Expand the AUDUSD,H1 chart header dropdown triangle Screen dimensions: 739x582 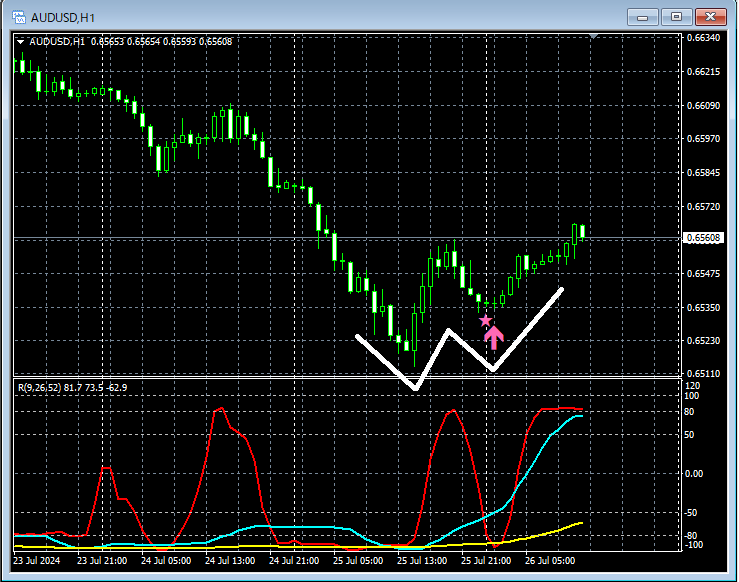coord(20,42)
